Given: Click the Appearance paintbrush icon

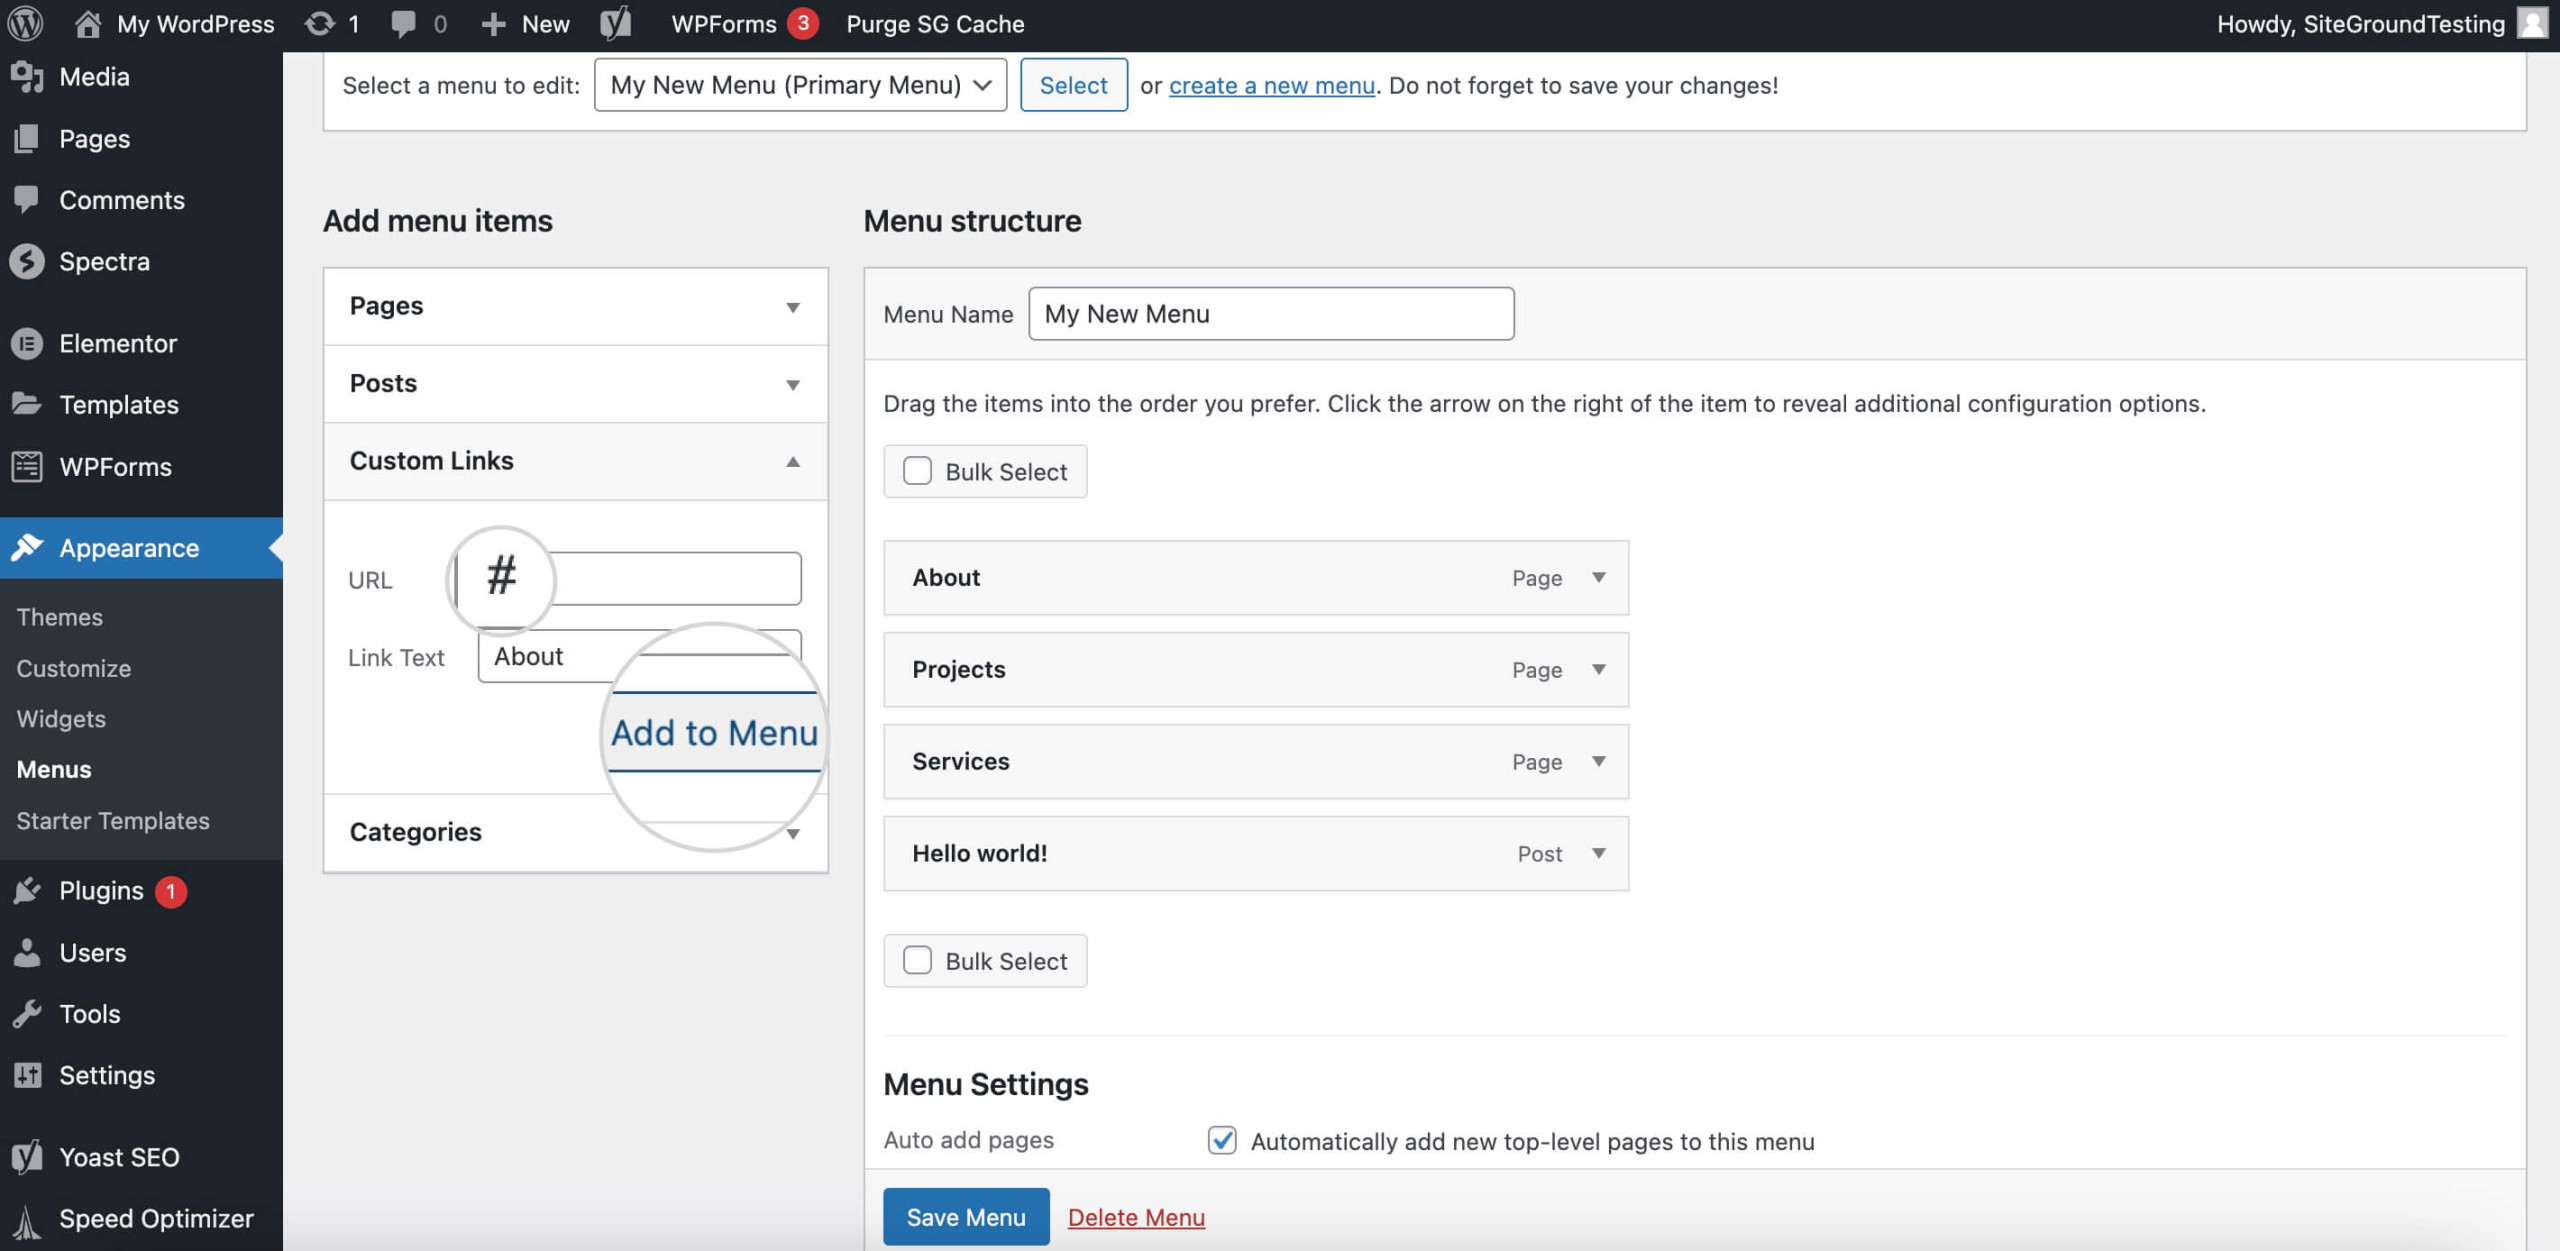Looking at the screenshot, I should pyautogui.click(x=27, y=547).
